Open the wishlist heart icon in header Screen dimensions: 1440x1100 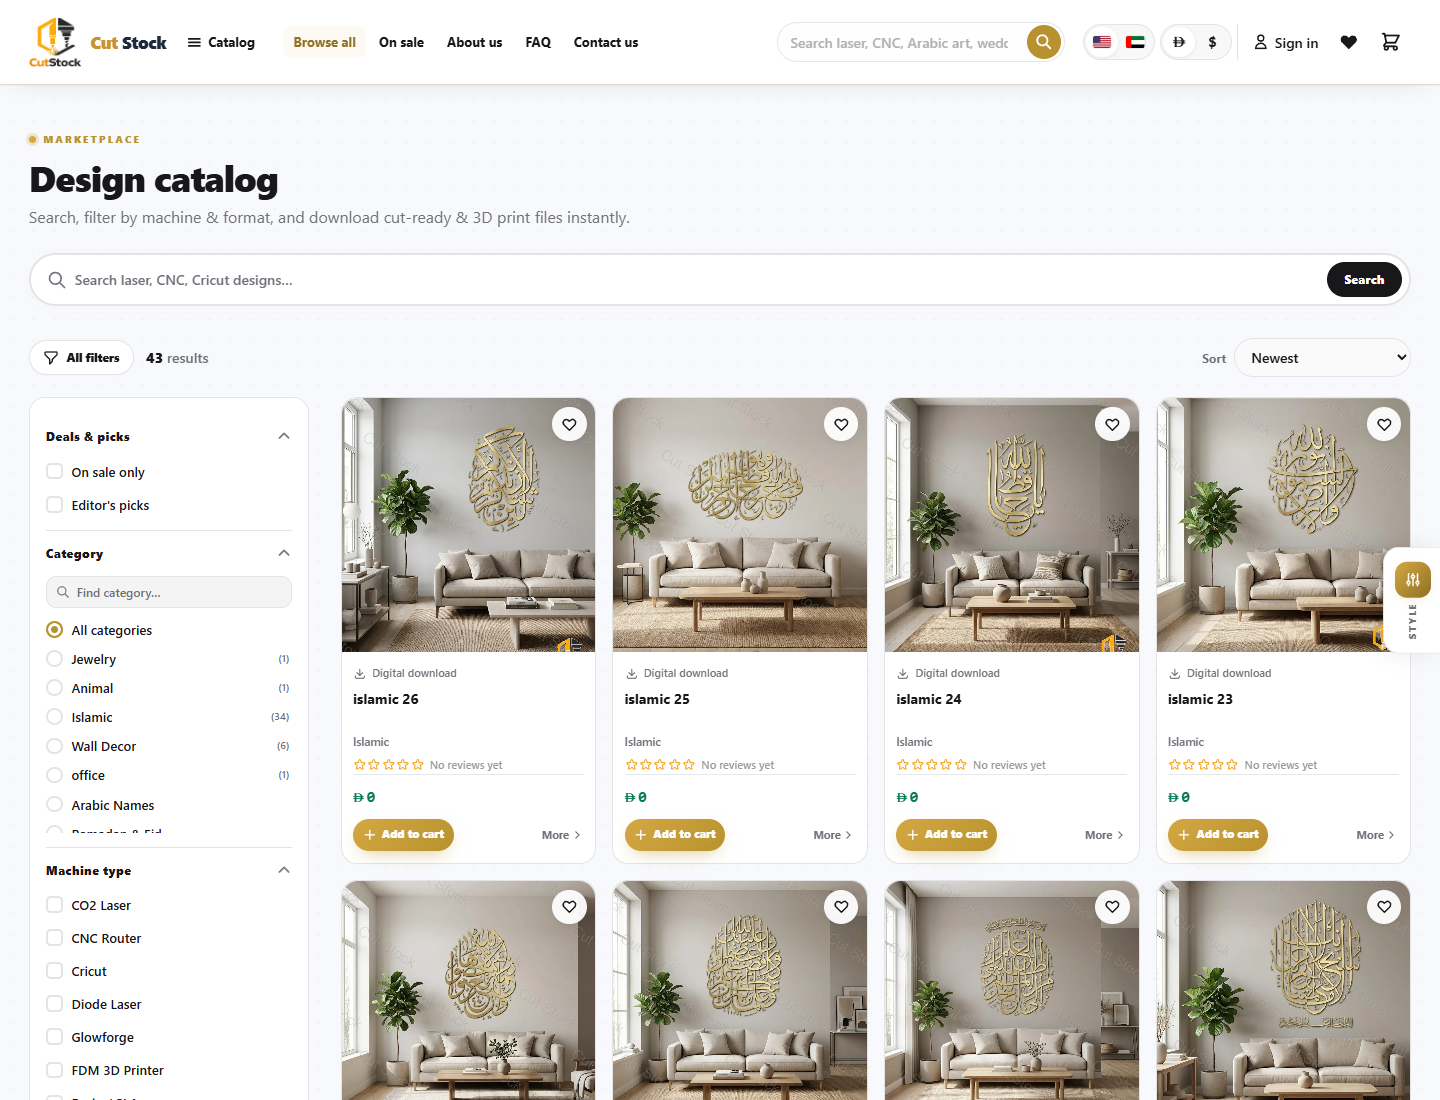point(1349,42)
